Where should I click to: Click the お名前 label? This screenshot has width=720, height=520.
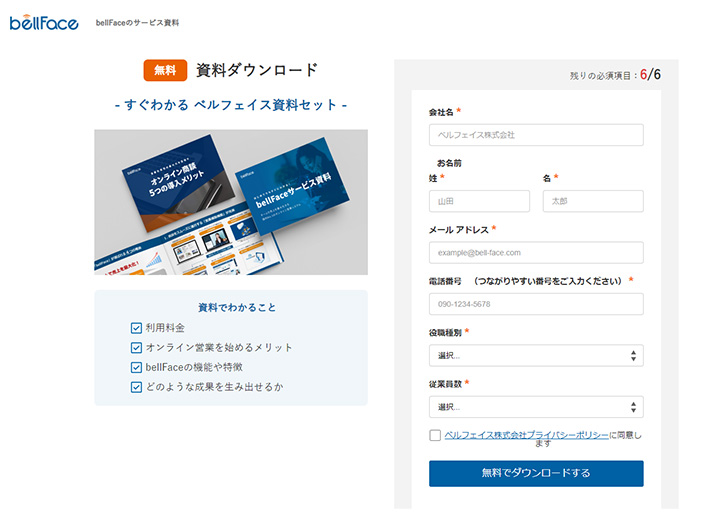tap(449, 163)
